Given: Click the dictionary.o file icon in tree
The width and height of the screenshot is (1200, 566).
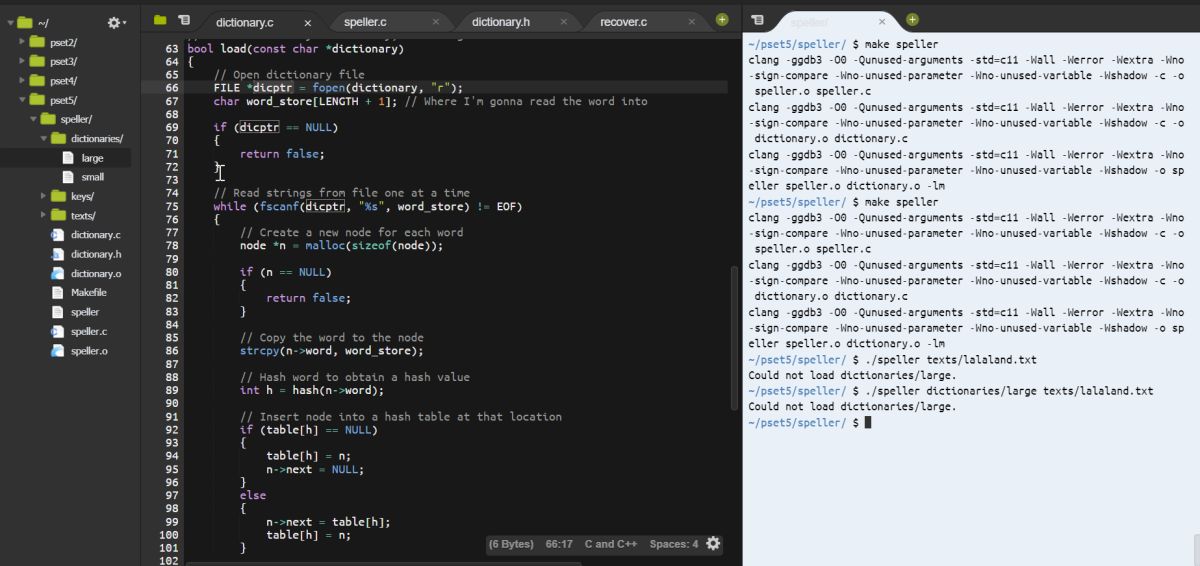Looking at the screenshot, I should click(x=58, y=273).
